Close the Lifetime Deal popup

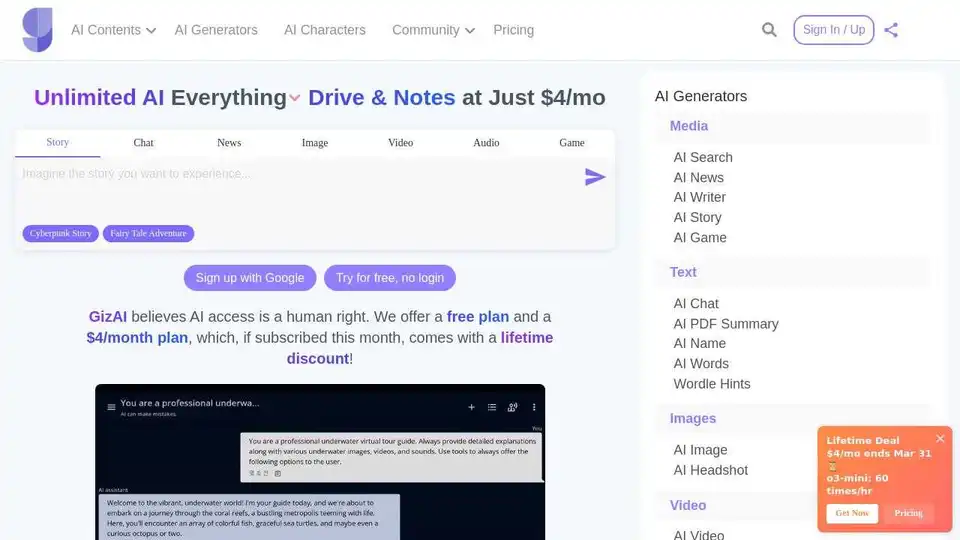940,438
